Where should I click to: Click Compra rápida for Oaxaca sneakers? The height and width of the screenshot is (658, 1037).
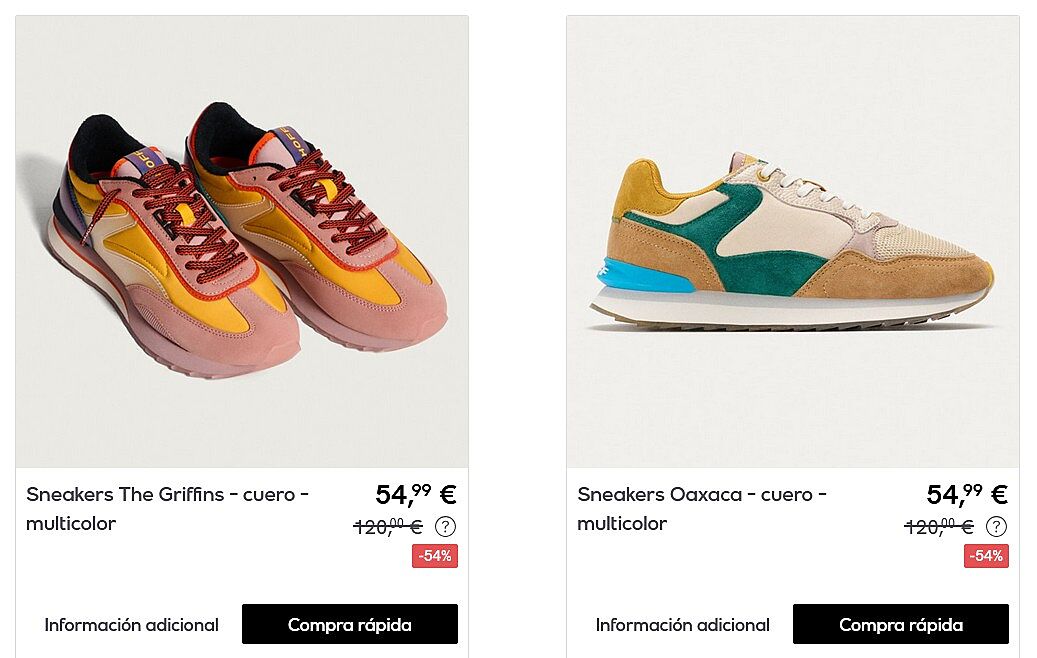901,624
